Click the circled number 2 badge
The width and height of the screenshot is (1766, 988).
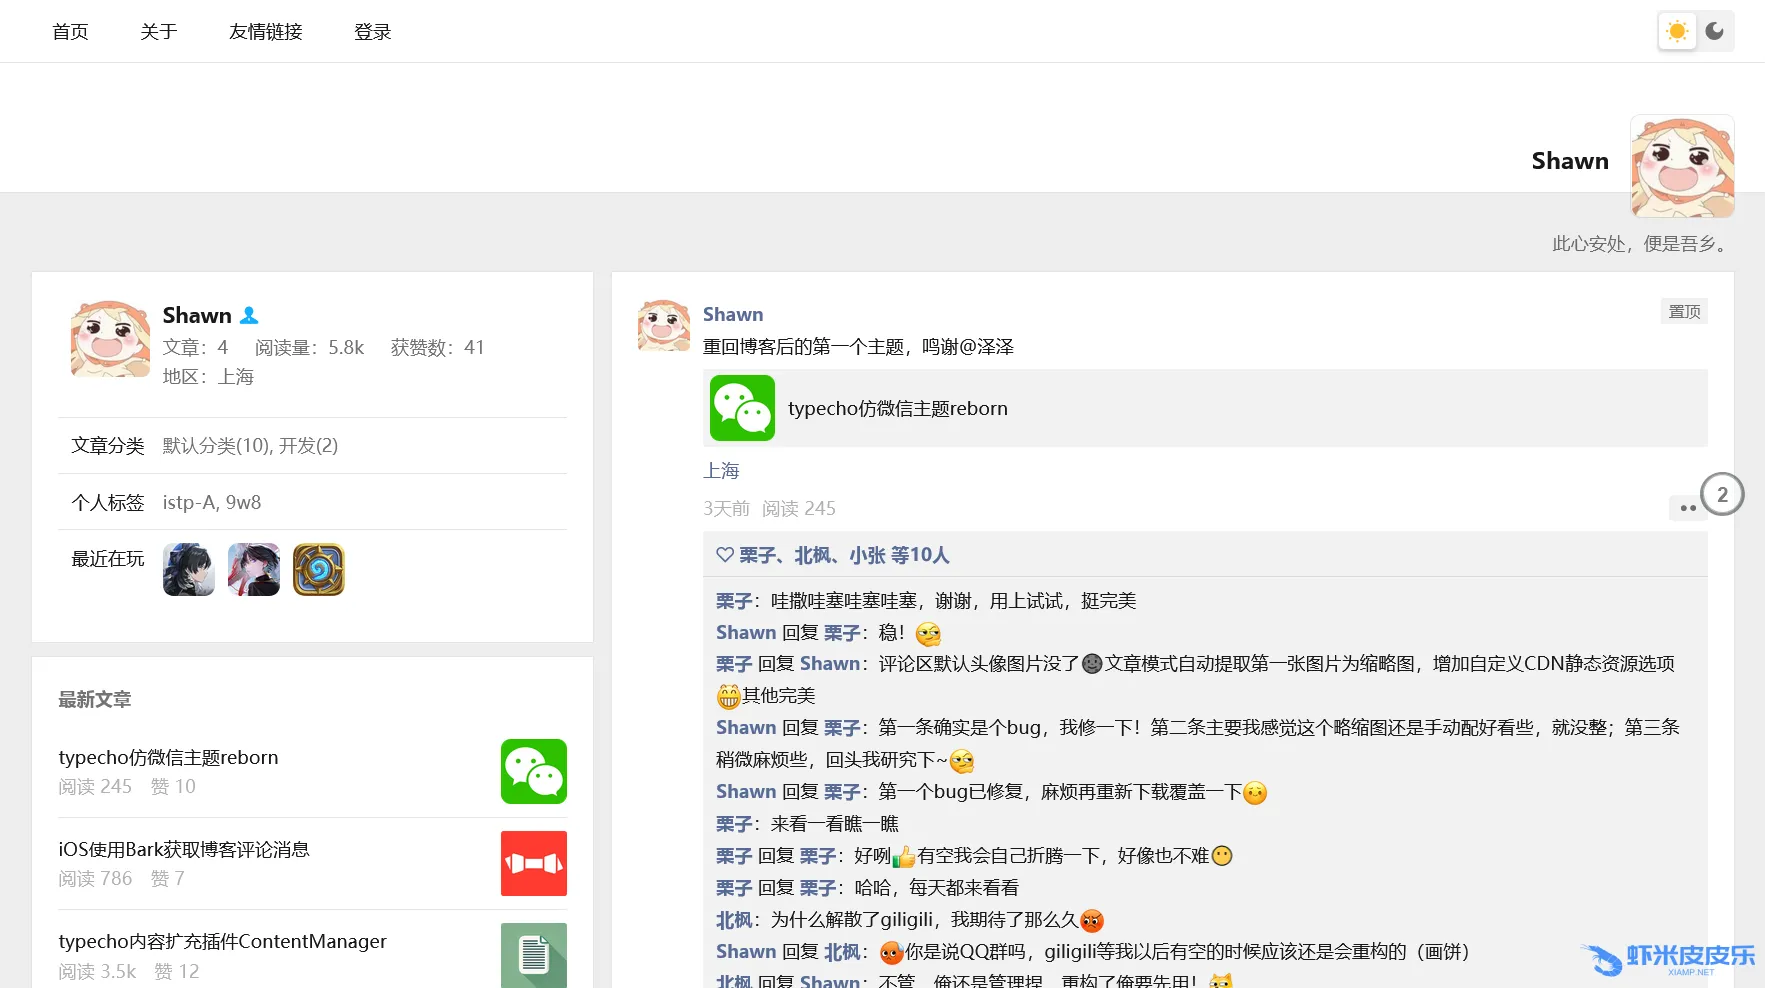click(1722, 494)
